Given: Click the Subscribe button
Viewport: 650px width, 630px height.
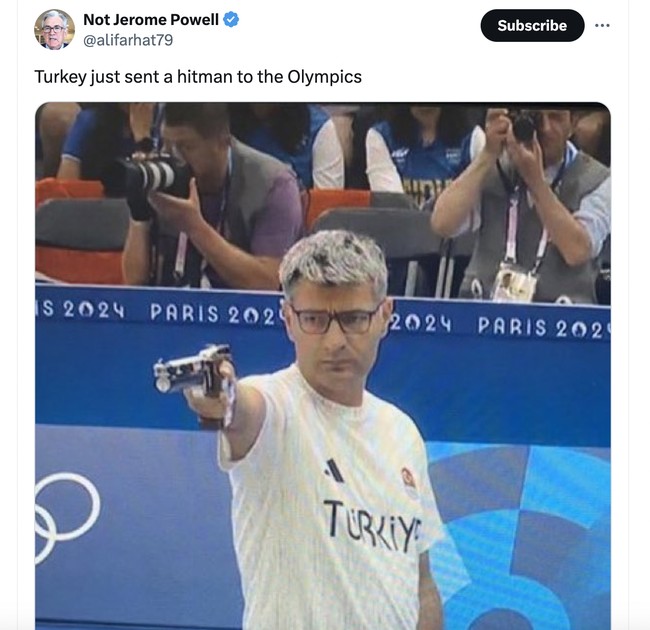Looking at the screenshot, I should point(532,26).
